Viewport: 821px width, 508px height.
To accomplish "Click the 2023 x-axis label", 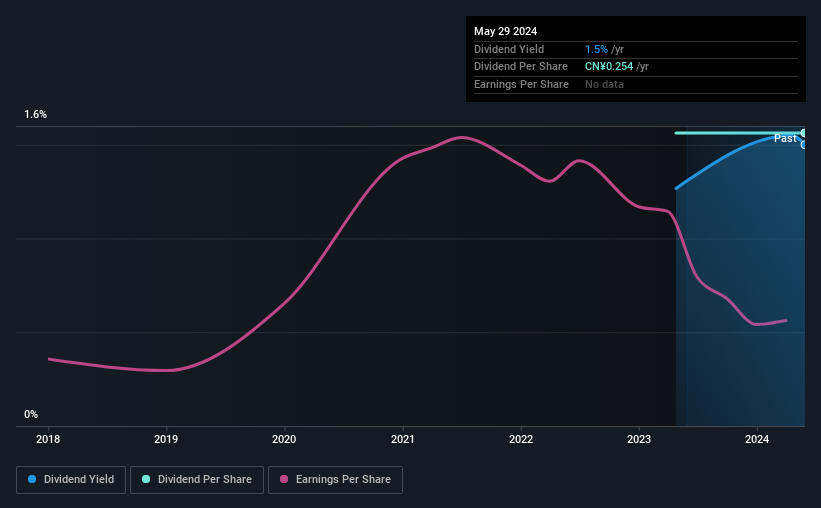I will point(639,439).
